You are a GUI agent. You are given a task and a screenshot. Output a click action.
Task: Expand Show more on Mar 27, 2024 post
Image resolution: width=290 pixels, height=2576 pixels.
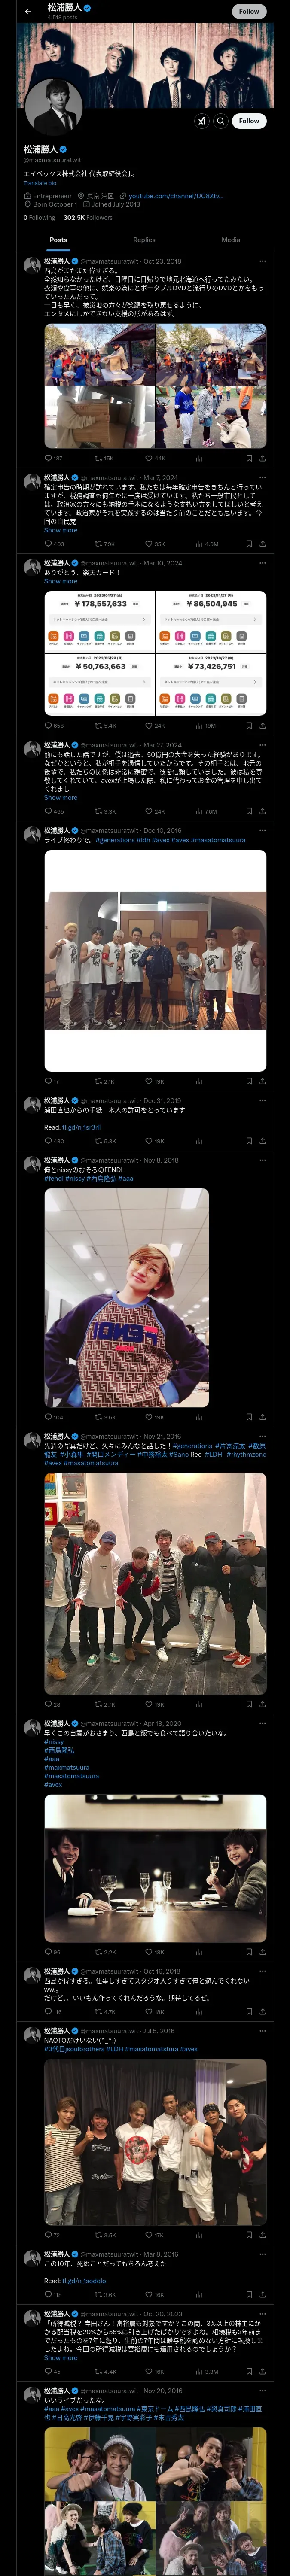60,798
